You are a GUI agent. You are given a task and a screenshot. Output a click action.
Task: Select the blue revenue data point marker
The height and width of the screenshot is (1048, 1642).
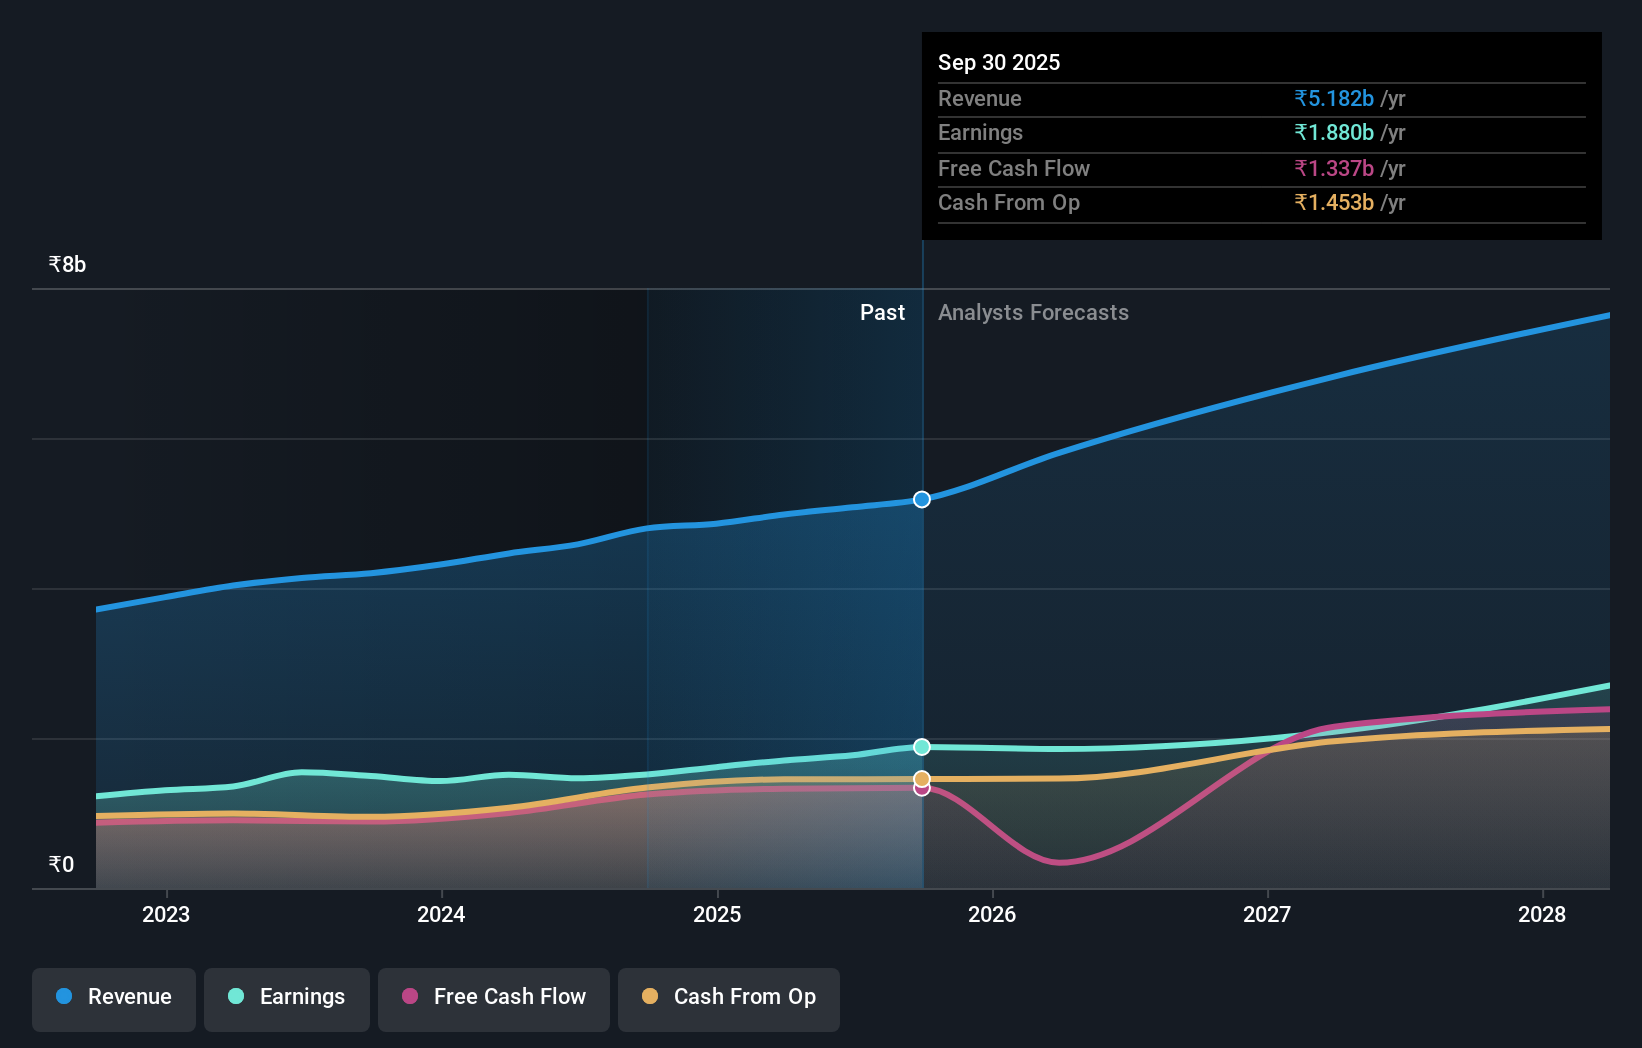tap(921, 499)
